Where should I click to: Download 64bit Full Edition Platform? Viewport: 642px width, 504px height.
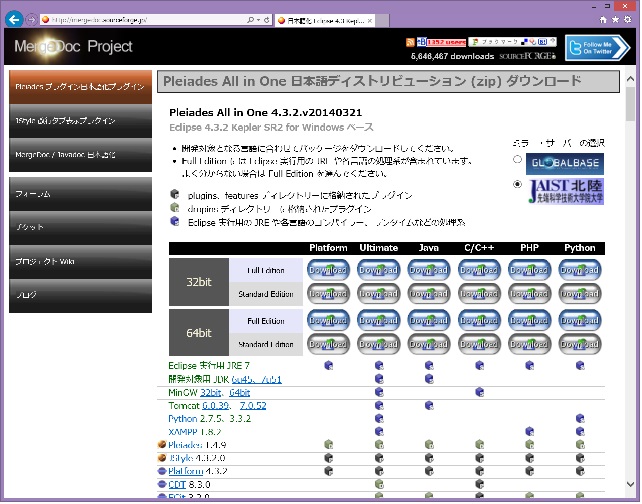pyautogui.click(x=328, y=321)
